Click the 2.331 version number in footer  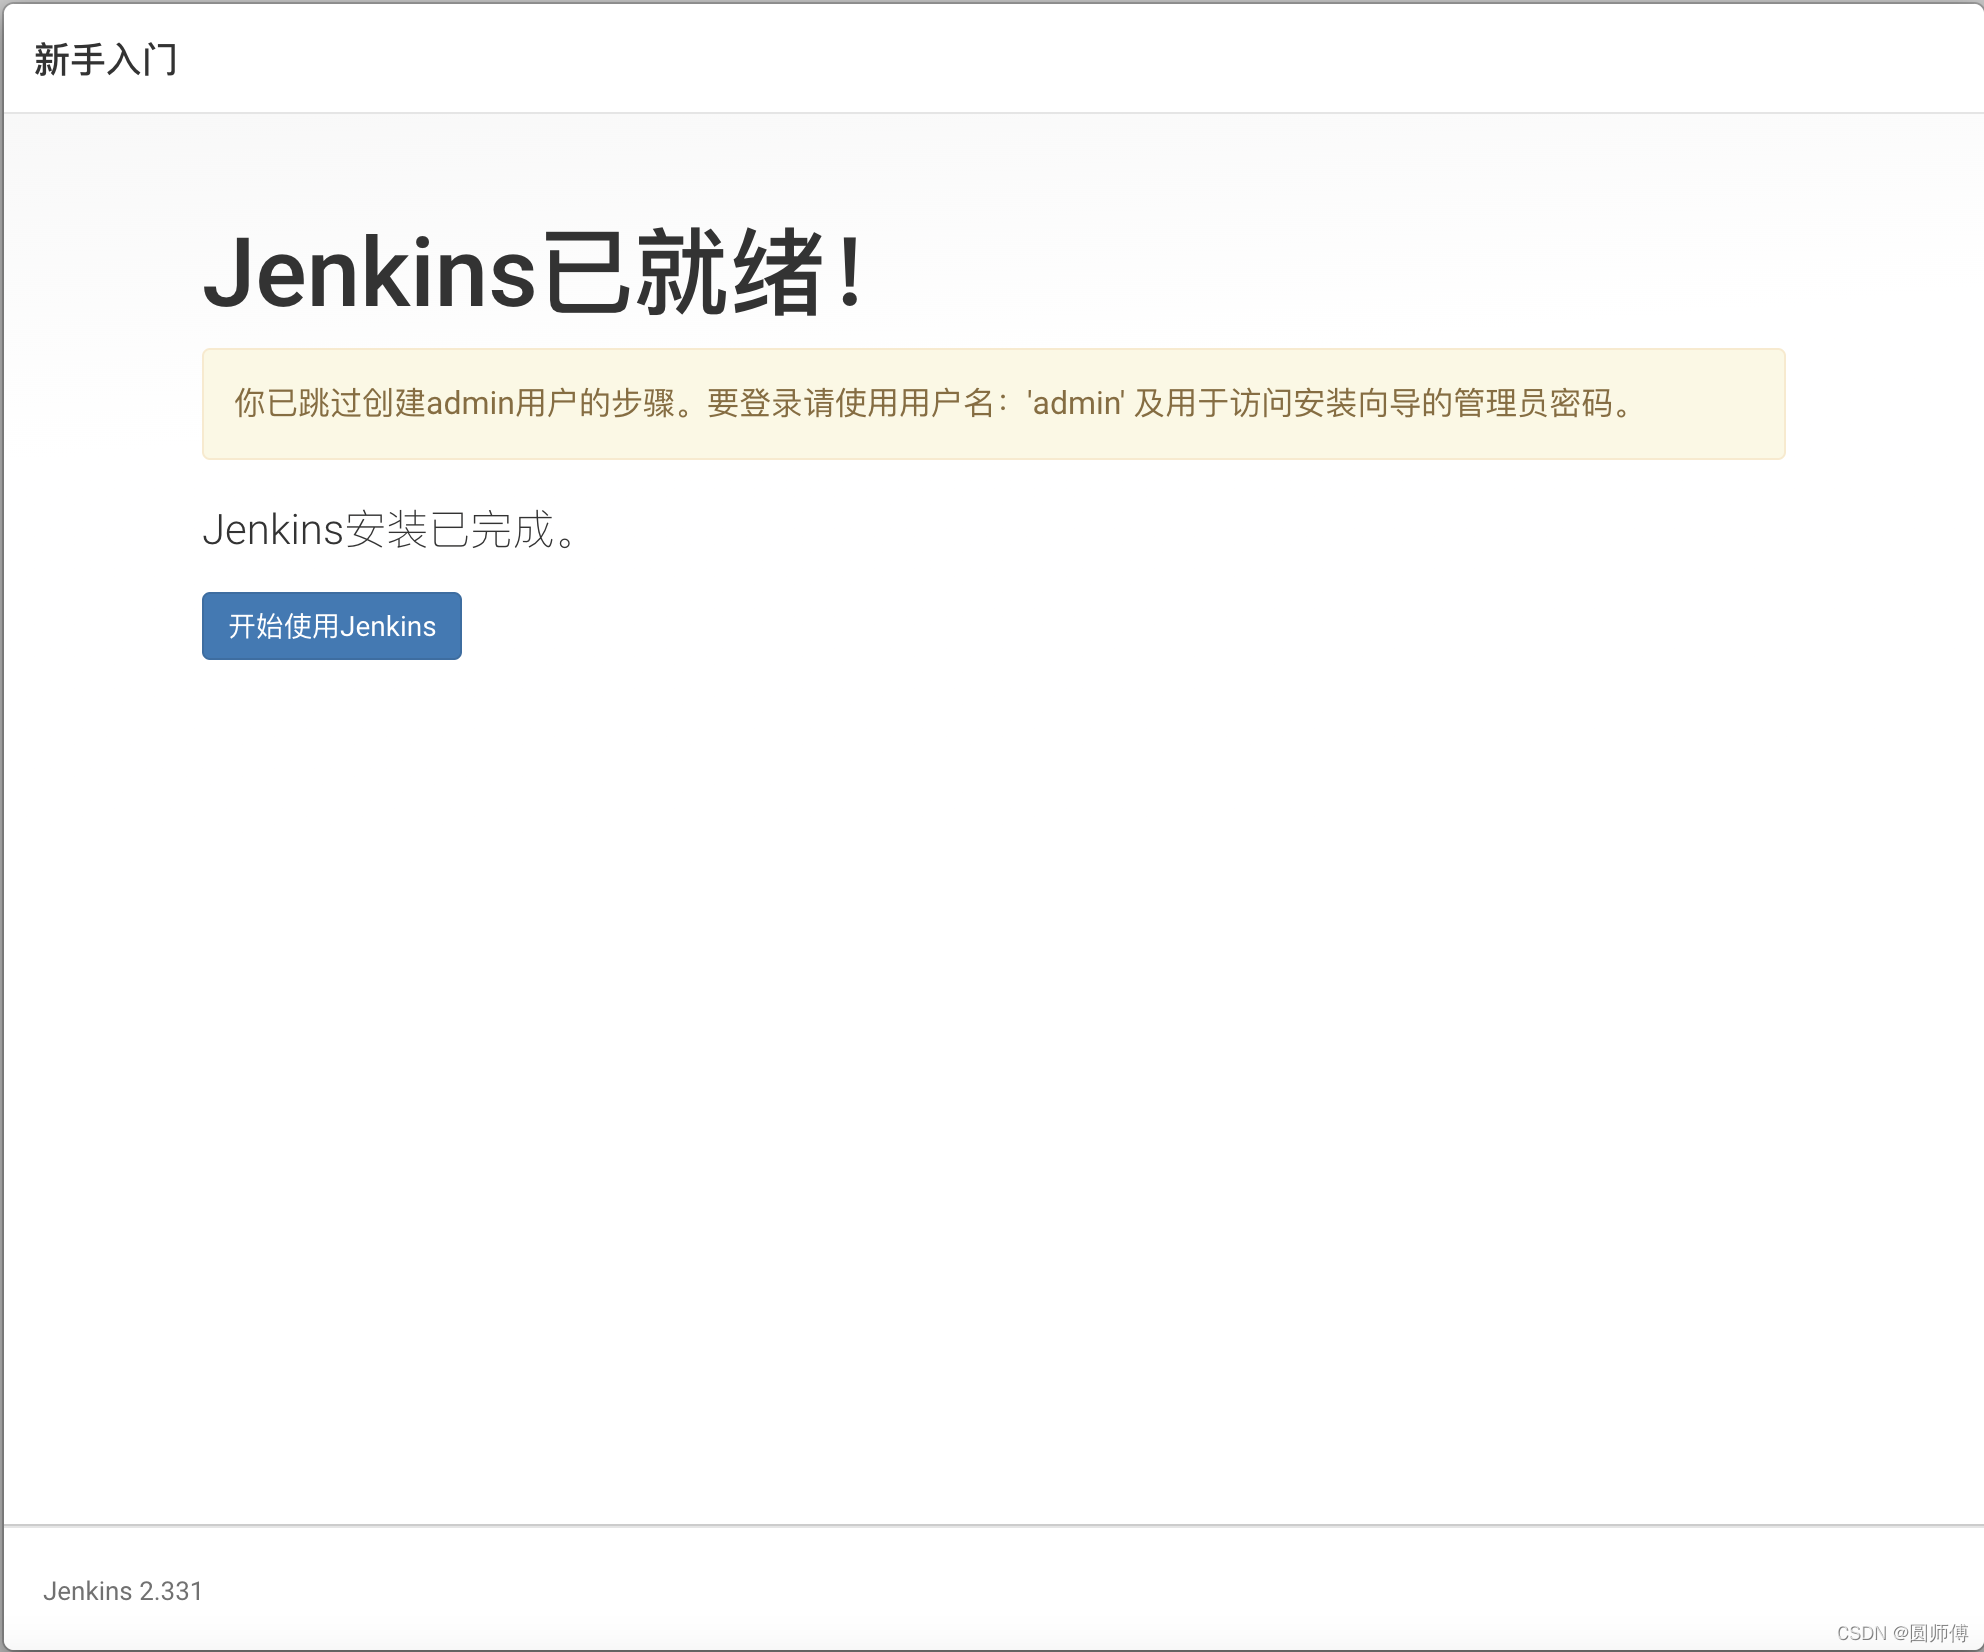[x=170, y=1591]
